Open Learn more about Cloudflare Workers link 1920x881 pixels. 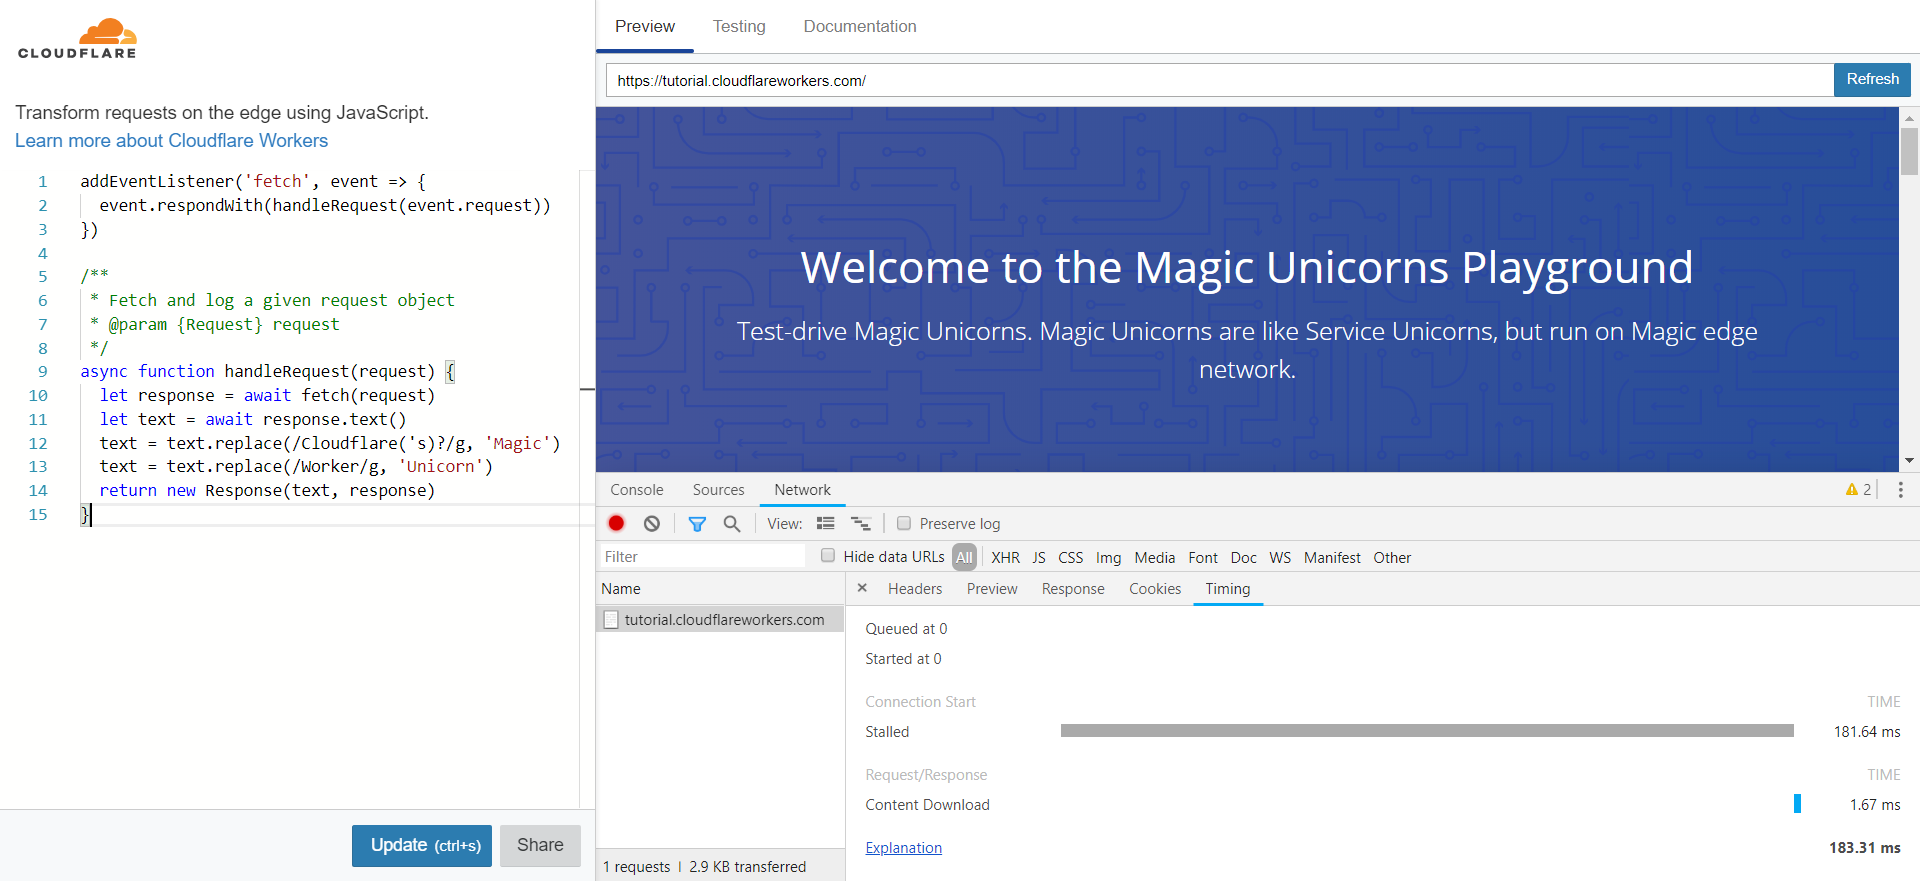coord(171,141)
